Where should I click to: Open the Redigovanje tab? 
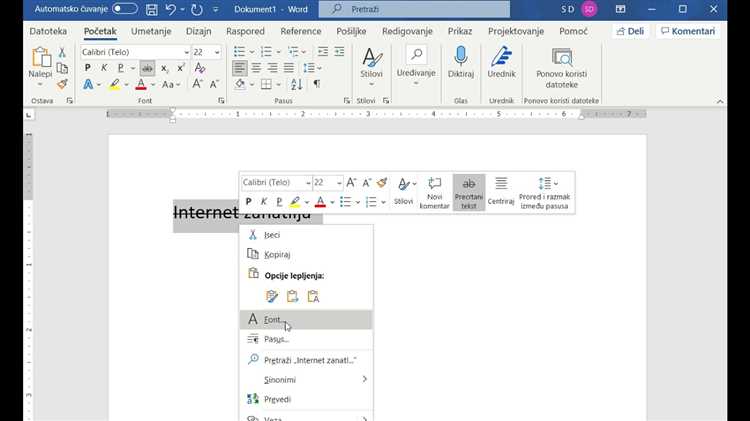click(407, 31)
